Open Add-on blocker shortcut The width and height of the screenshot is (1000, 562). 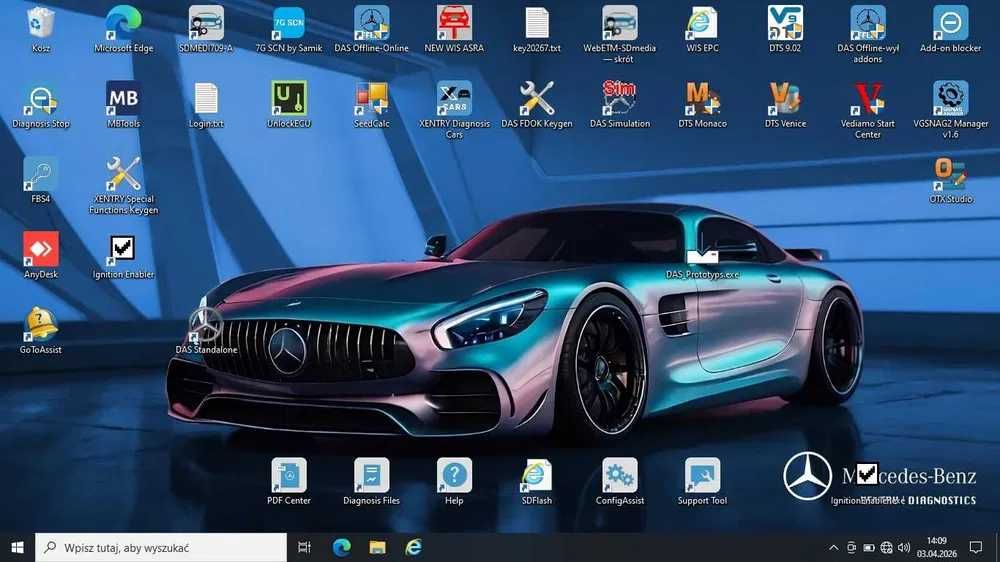point(950,23)
